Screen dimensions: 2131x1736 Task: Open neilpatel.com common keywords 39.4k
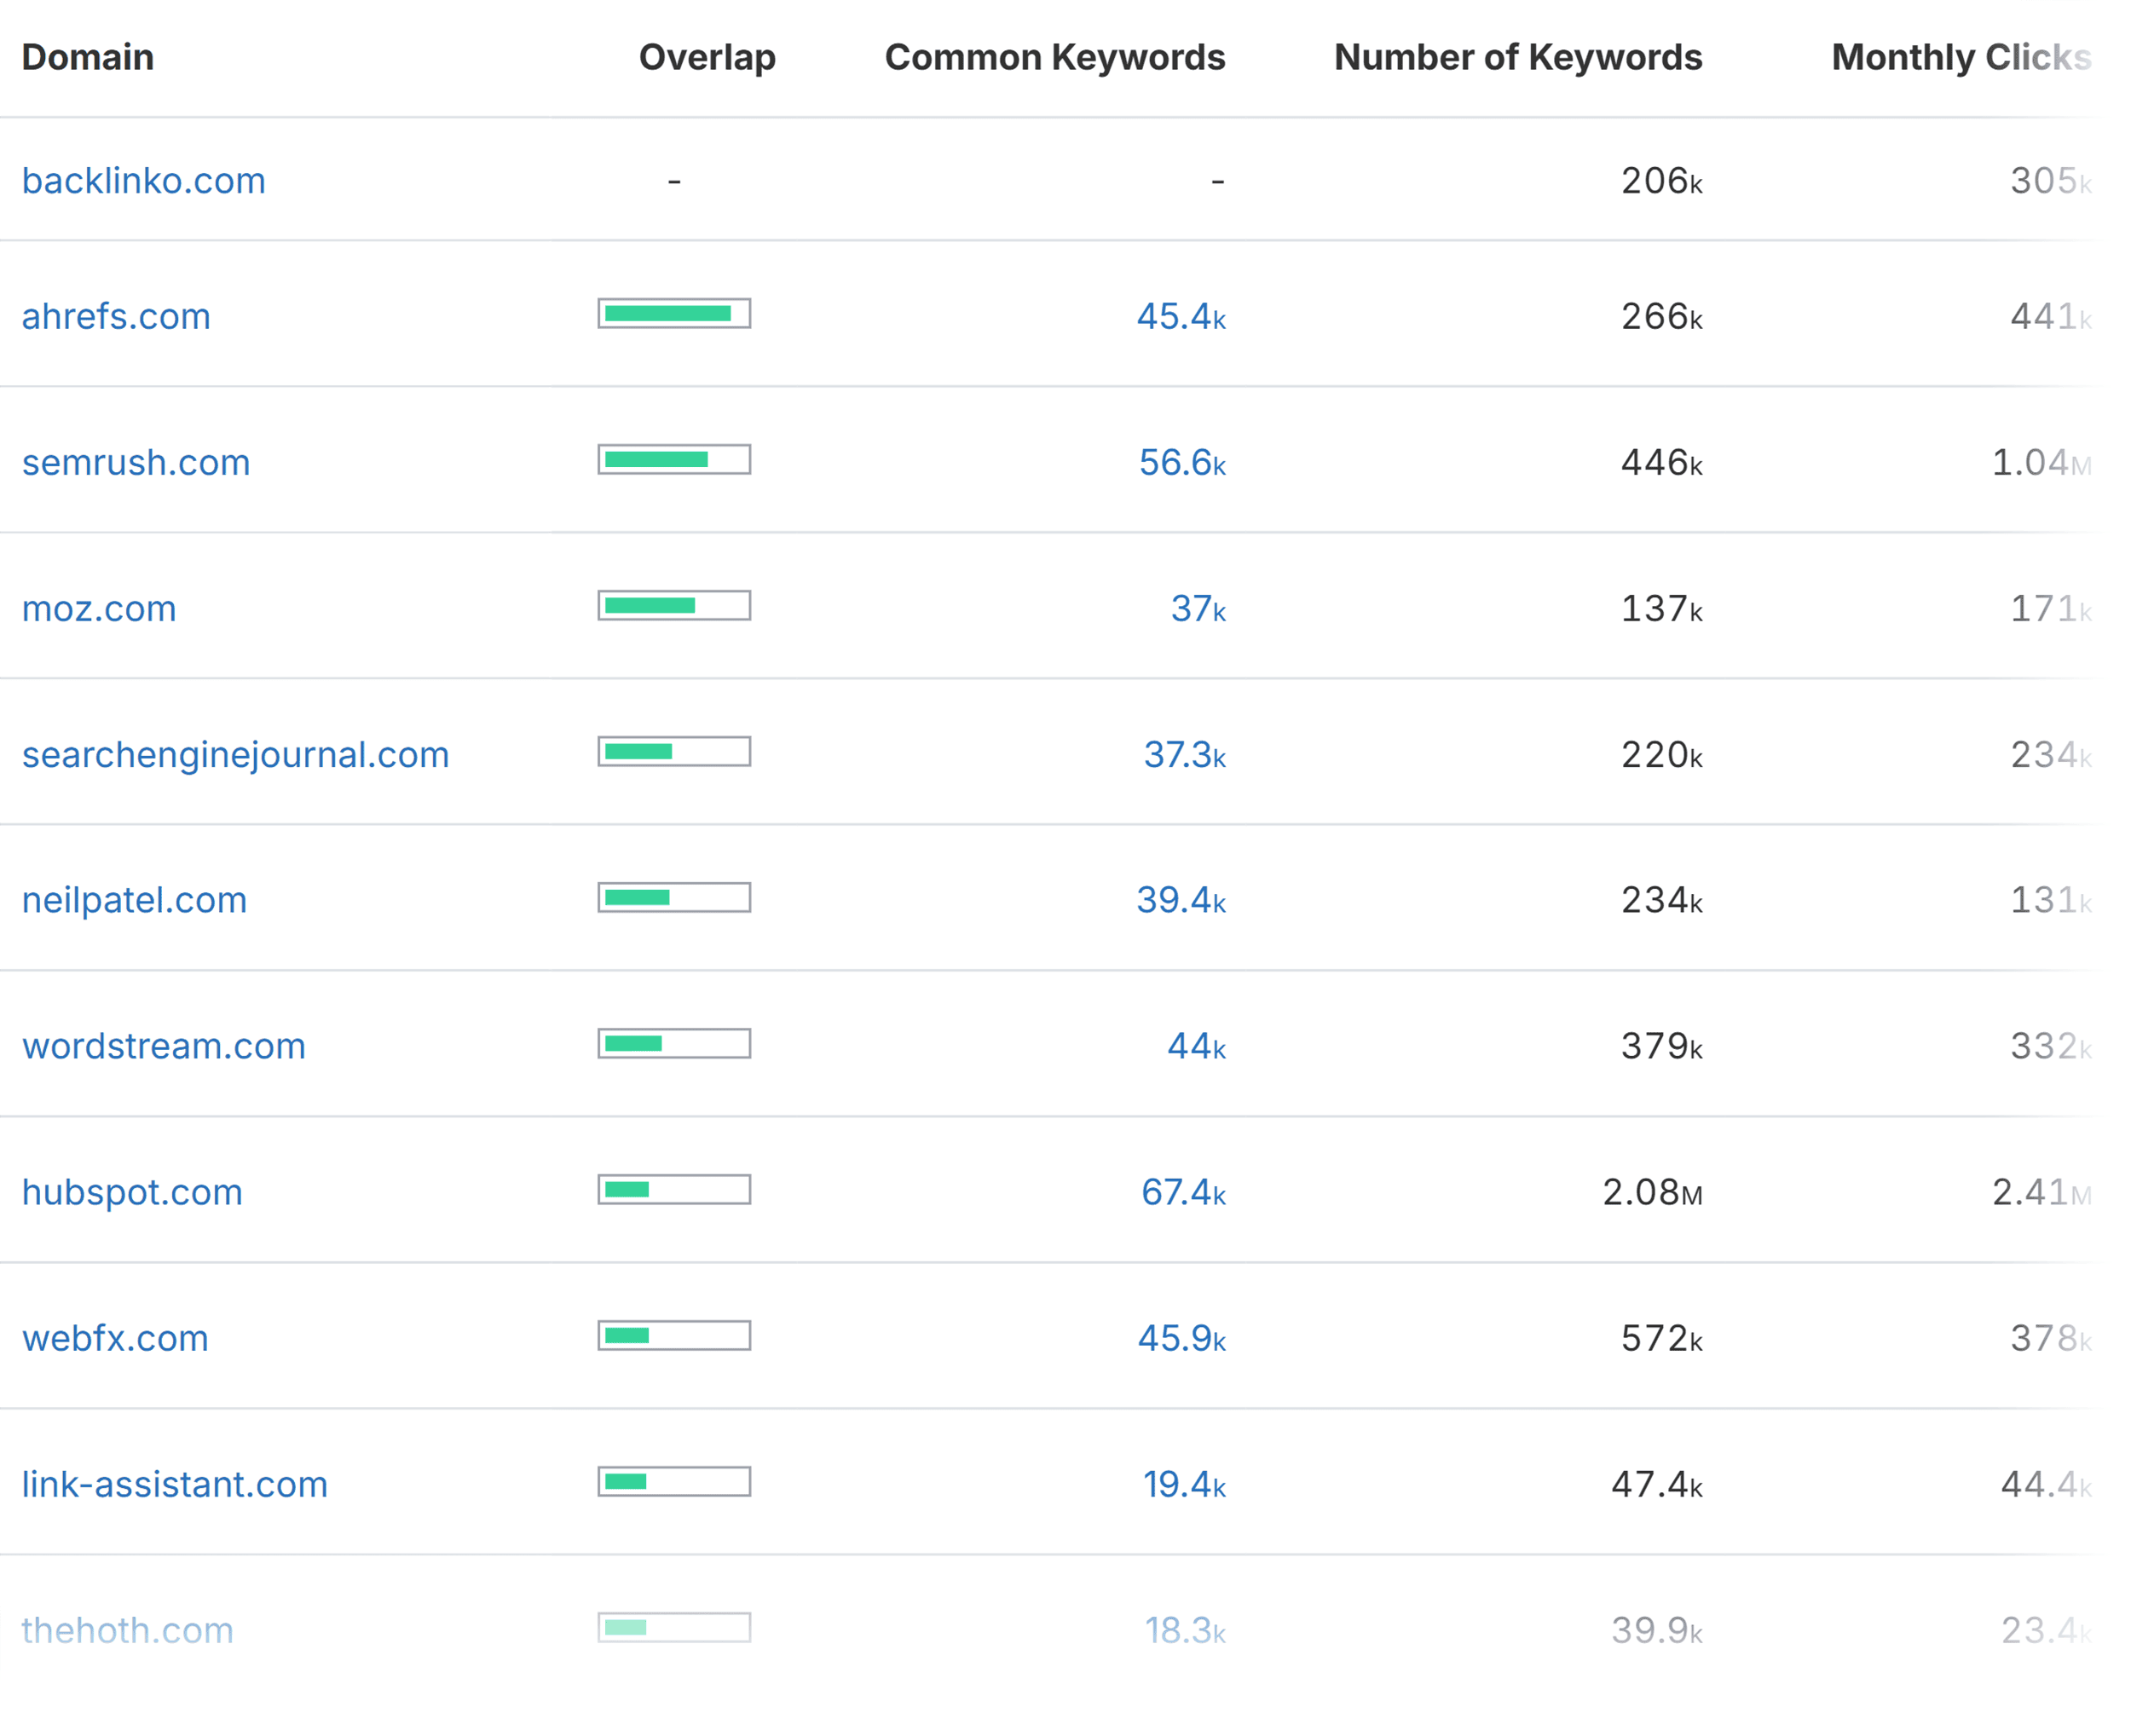1181,900
